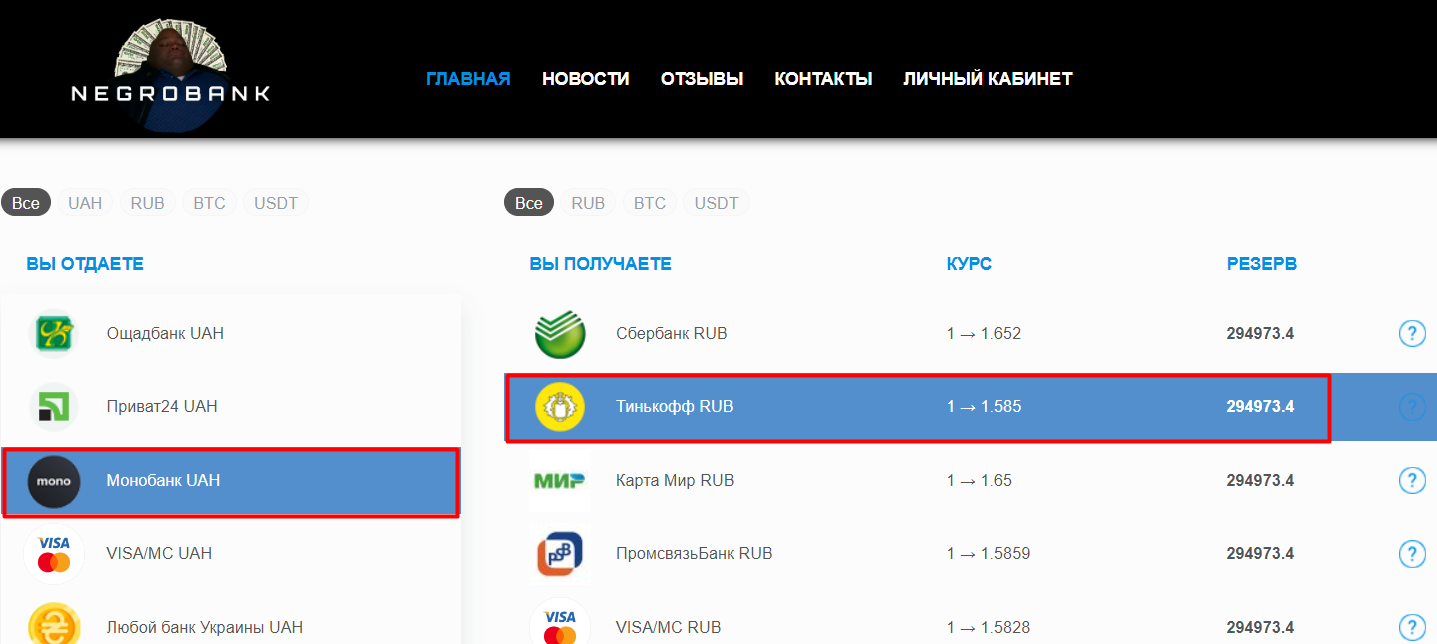Filter give list by USDT
Screen dimensions: 1437x644
276,203
